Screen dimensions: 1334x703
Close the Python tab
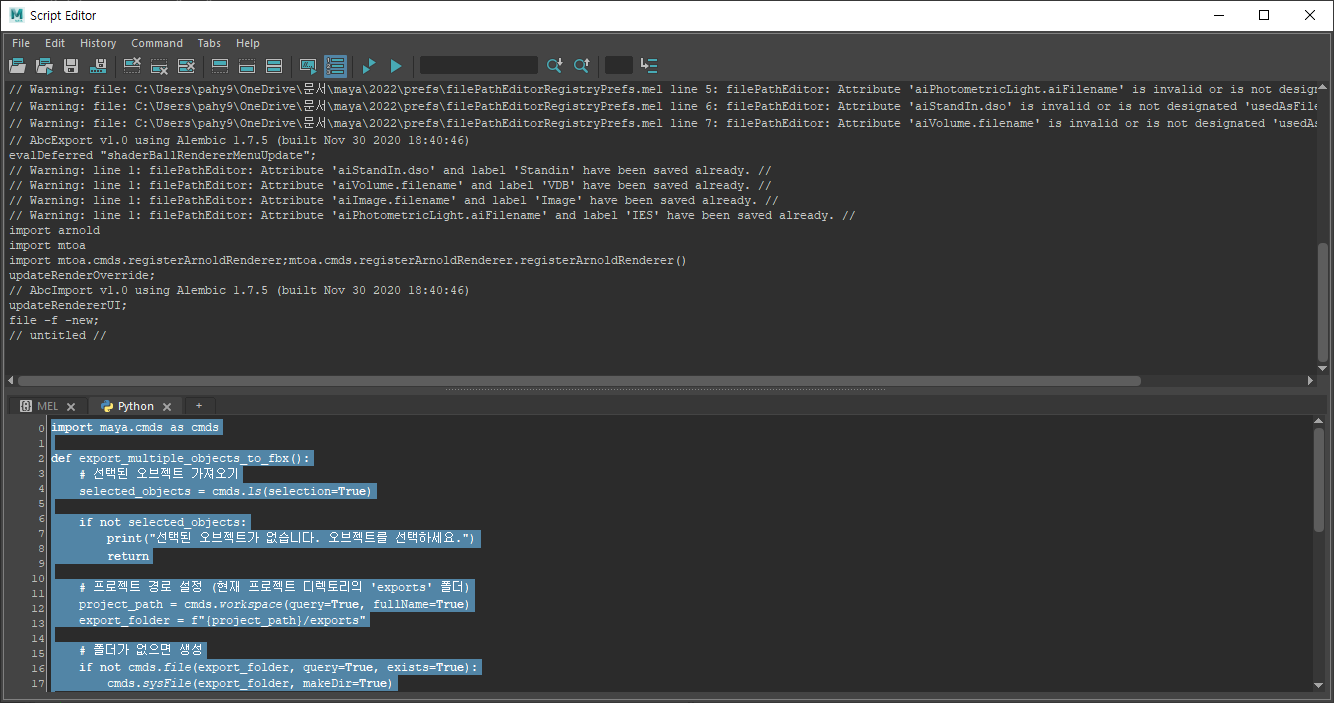tap(167, 407)
